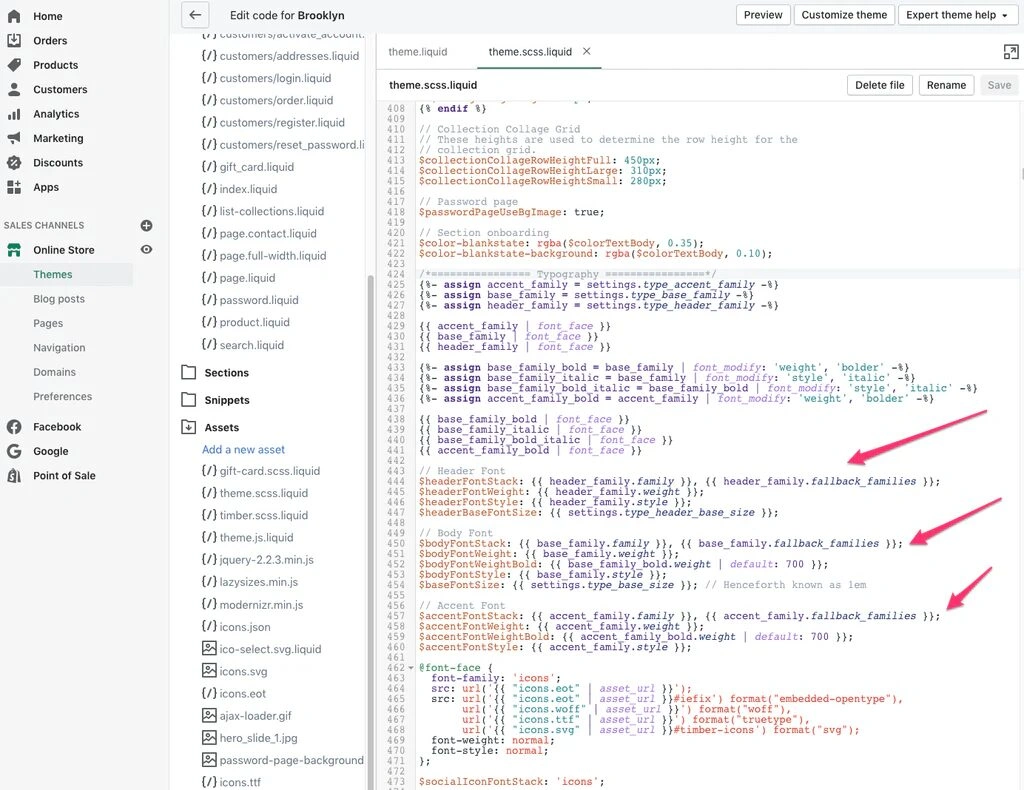
Task: Open Themes in the sidebar menu
Action: click(x=53, y=274)
